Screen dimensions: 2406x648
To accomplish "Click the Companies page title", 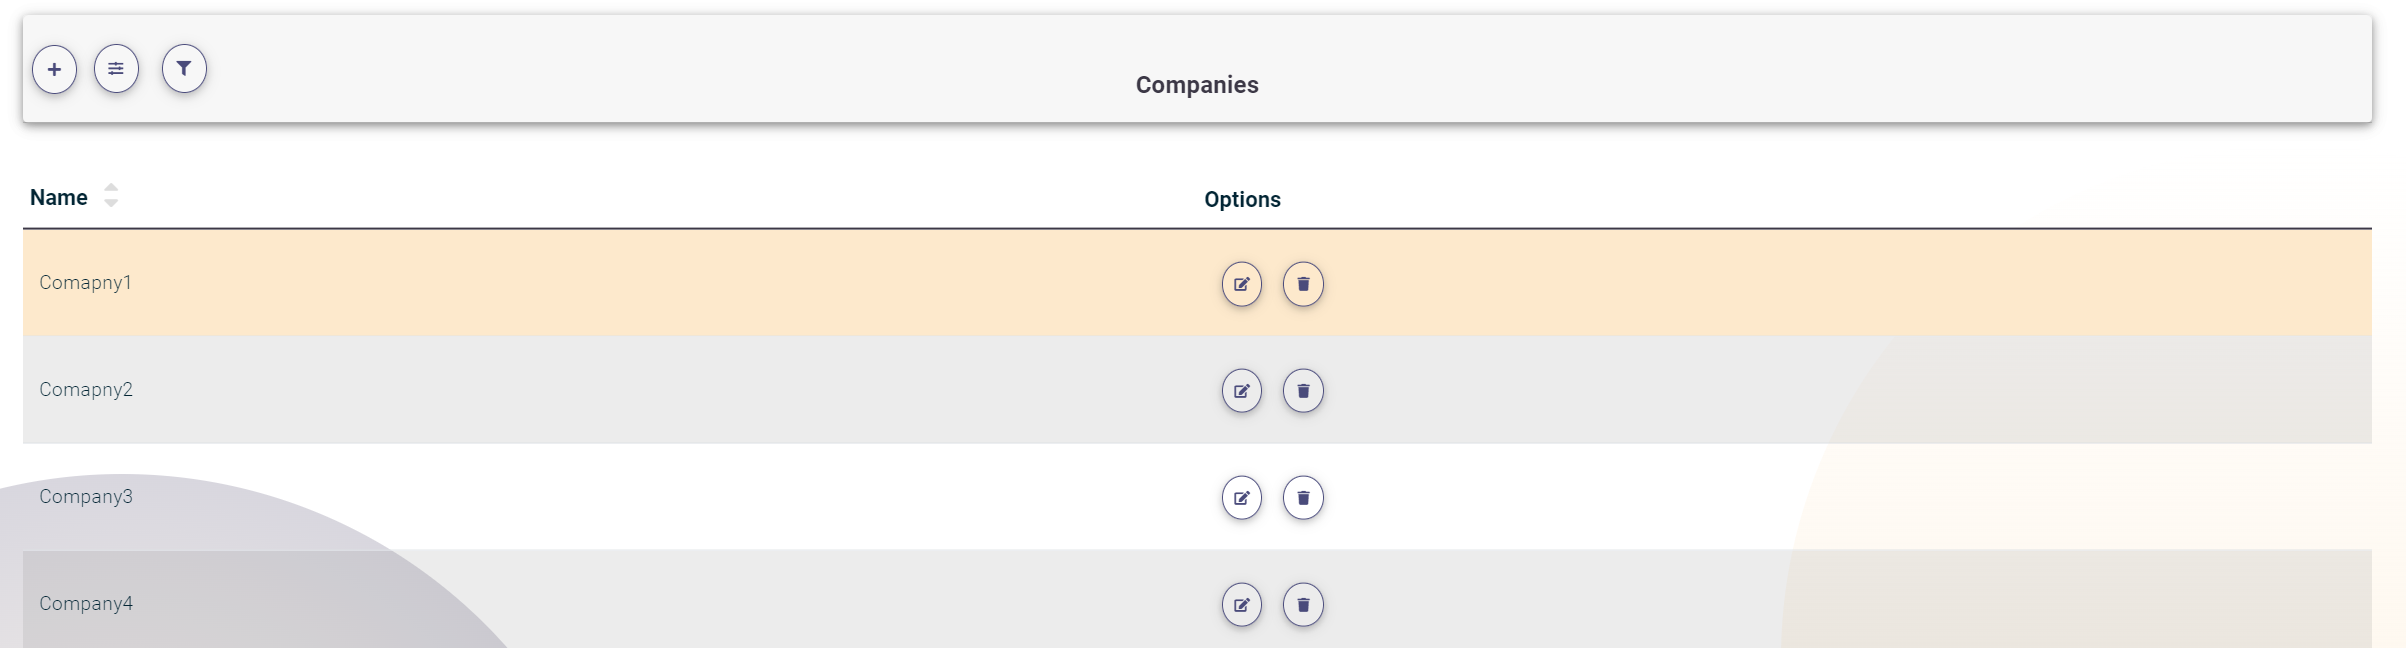I will tap(1196, 85).
